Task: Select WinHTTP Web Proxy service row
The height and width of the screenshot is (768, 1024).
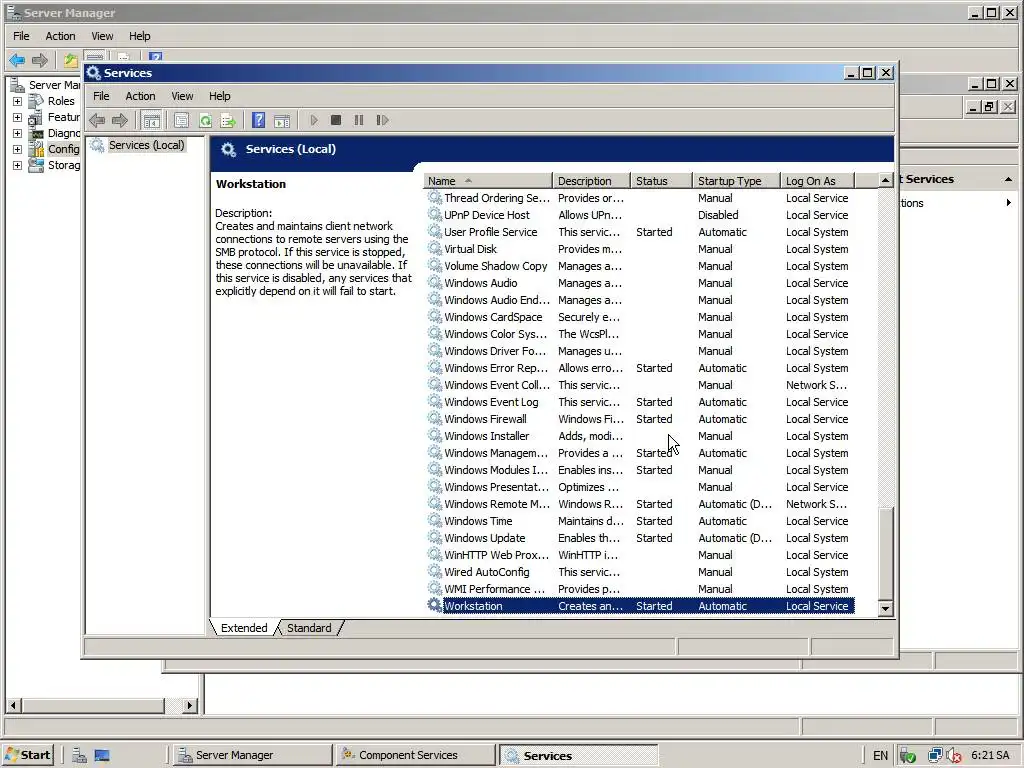Action: (x=640, y=554)
